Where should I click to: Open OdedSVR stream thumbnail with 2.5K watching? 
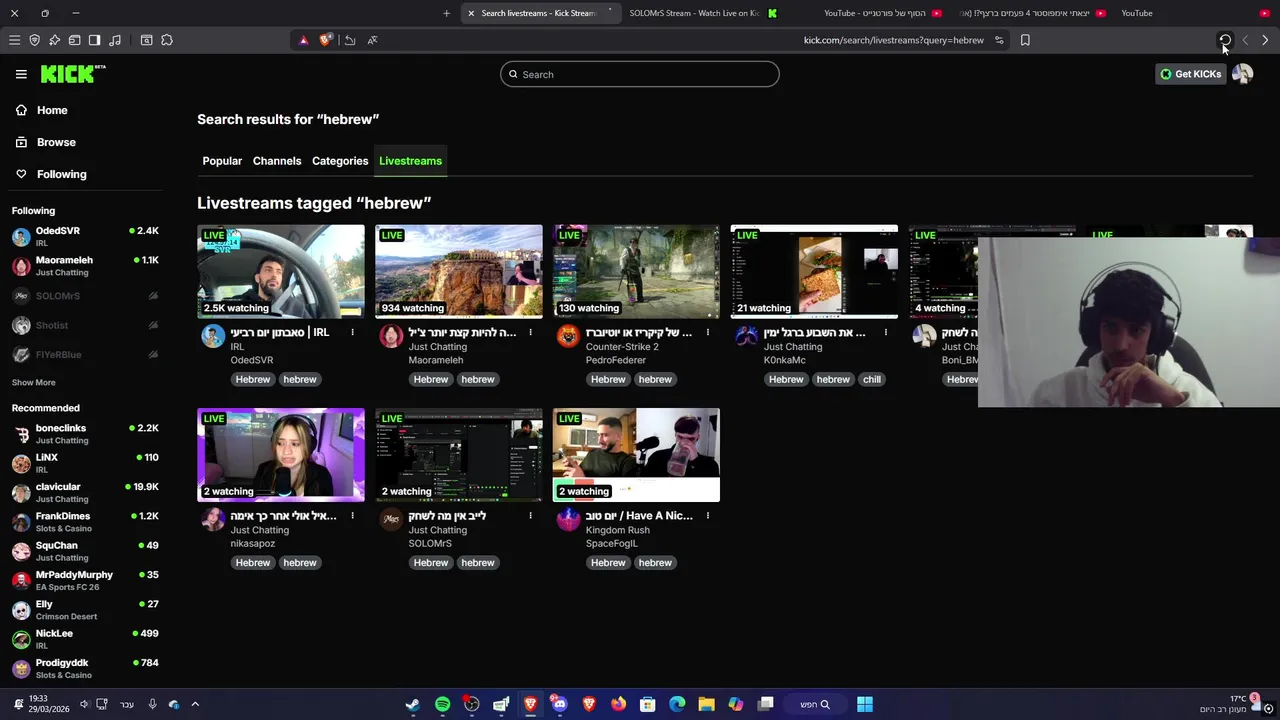[281, 271]
